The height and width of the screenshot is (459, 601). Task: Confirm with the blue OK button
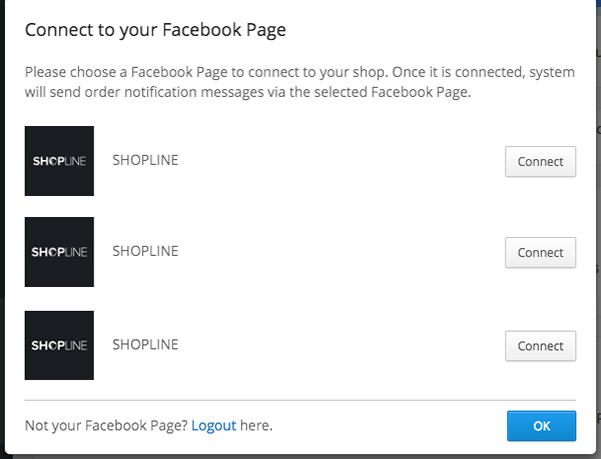pos(541,426)
